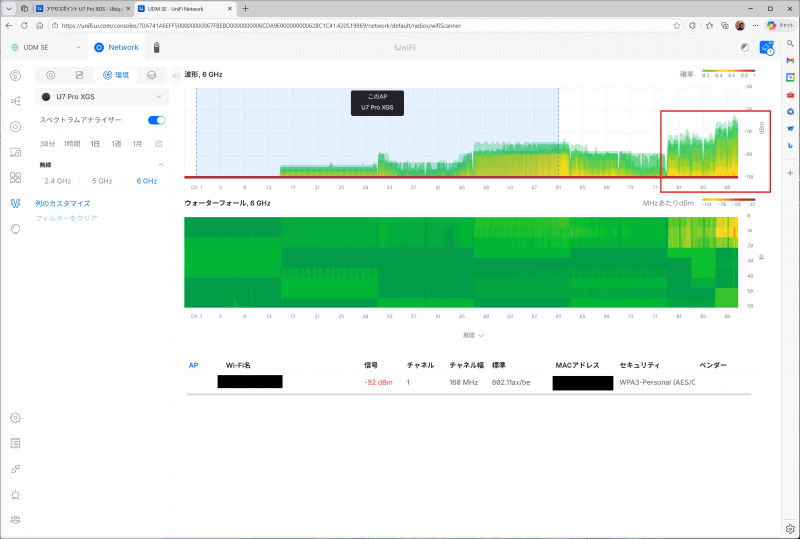The width and height of the screenshot is (800, 539).
Task: Switch to the アクセスポイント U7 Pro XGS browser tab
Action: coord(84,9)
